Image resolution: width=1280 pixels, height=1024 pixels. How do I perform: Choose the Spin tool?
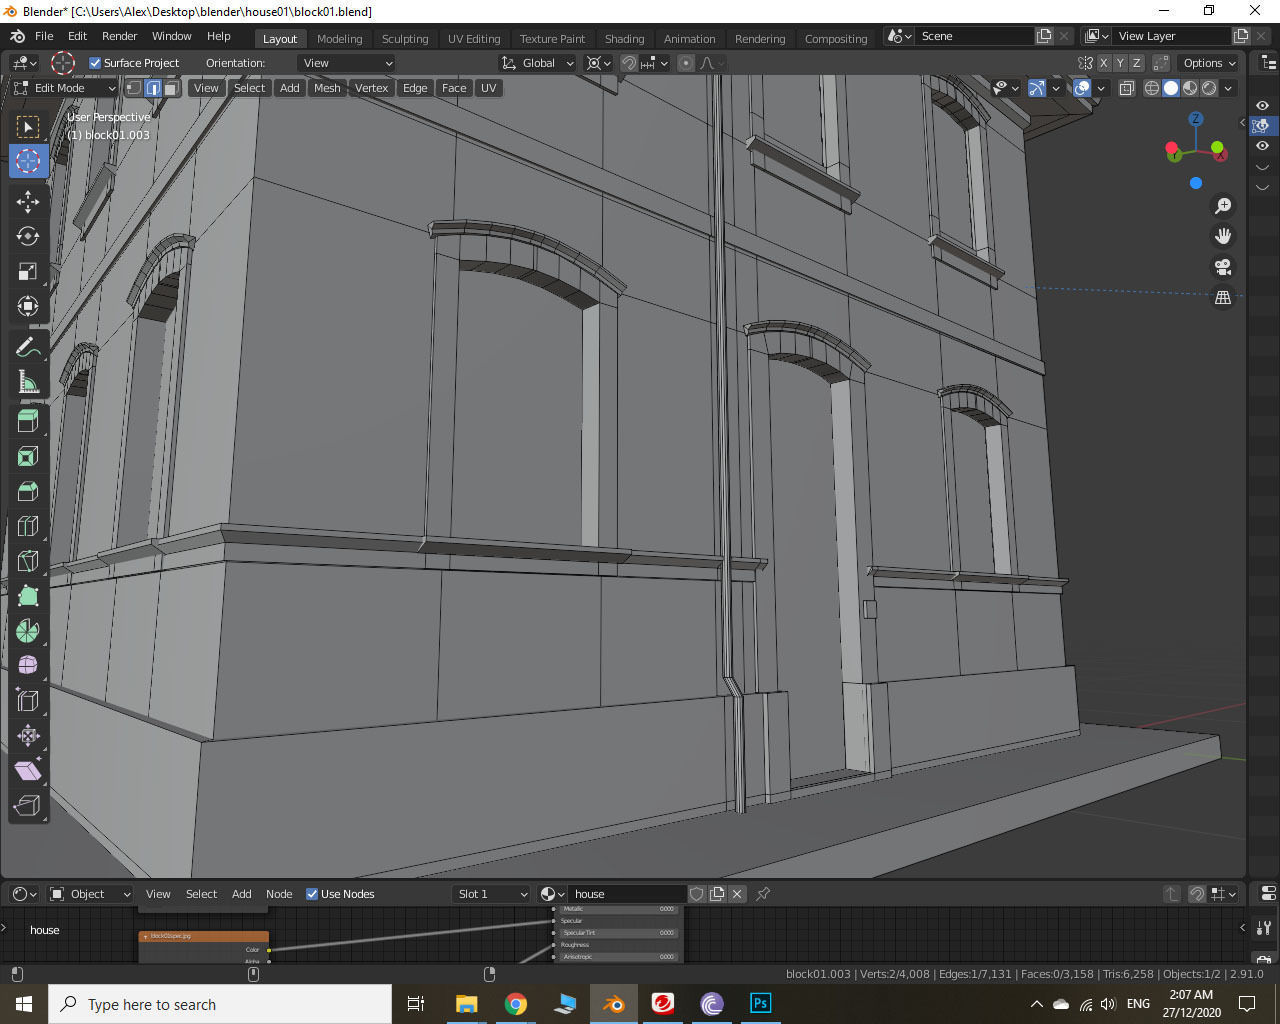[x=28, y=631]
